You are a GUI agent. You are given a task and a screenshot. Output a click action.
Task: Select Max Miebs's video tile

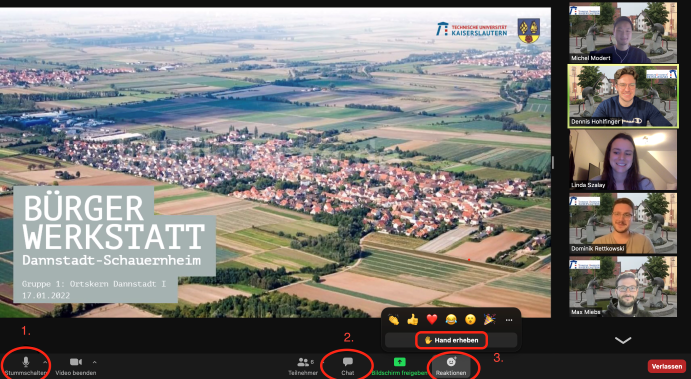[623, 286]
